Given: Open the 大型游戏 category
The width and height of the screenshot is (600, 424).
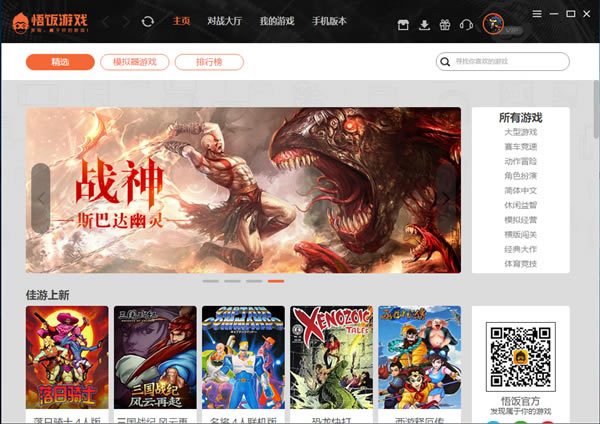Looking at the screenshot, I should (x=520, y=132).
